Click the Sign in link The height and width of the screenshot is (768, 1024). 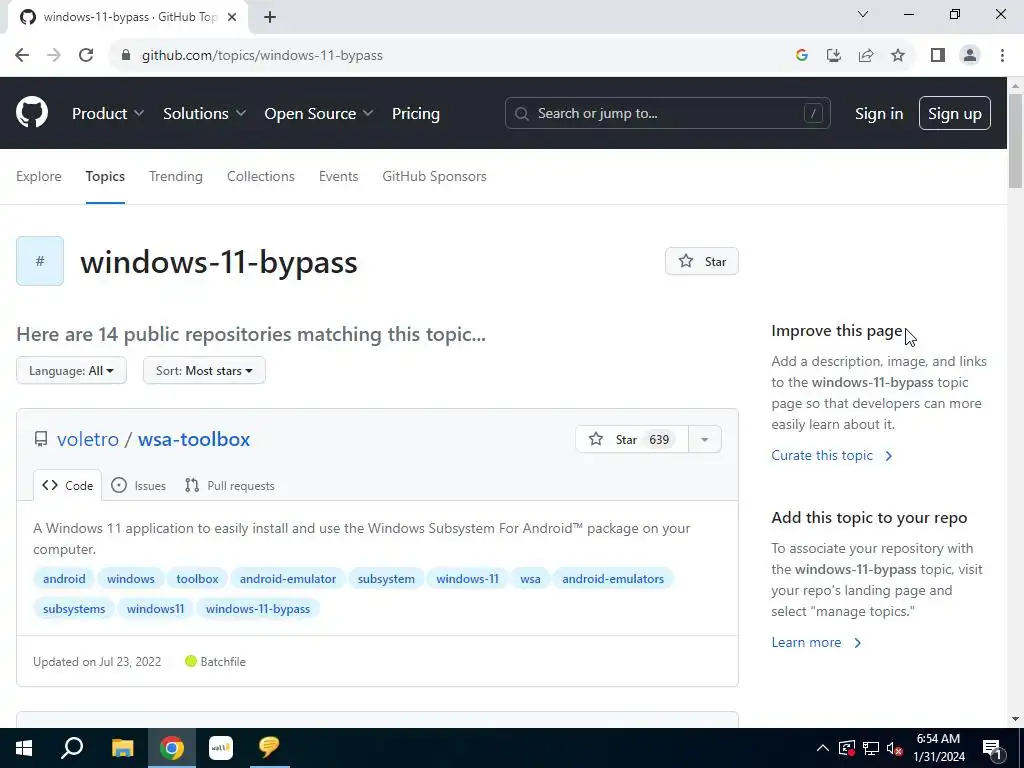click(879, 113)
